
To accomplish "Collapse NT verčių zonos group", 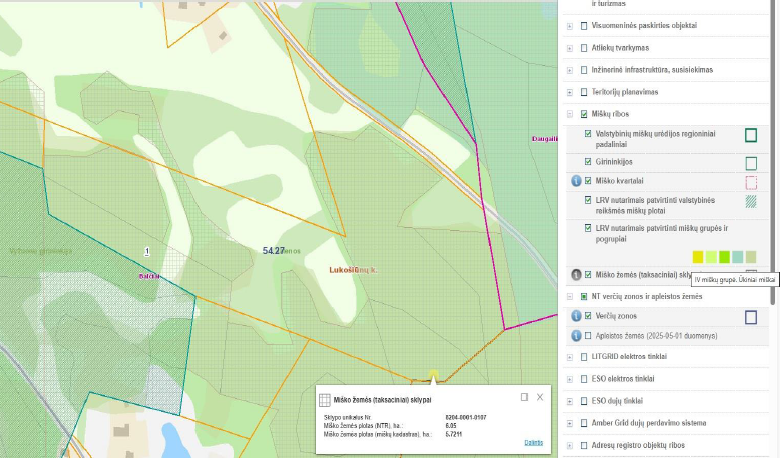I will pyautogui.click(x=570, y=296).
